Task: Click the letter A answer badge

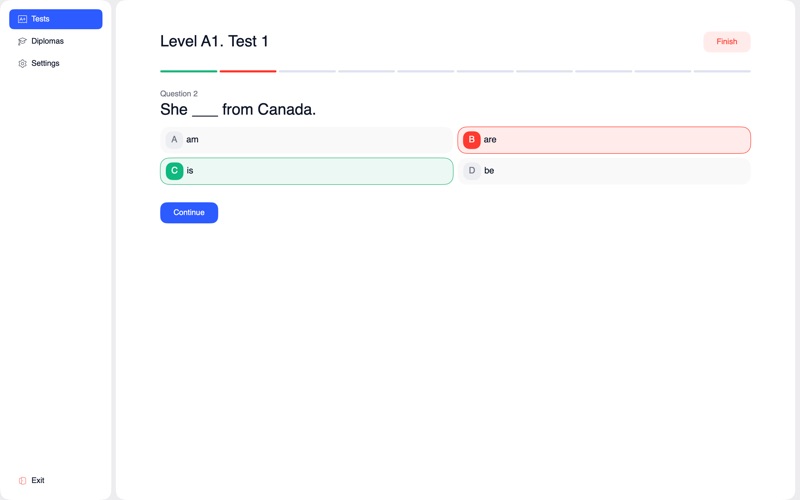Action: [x=174, y=140]
